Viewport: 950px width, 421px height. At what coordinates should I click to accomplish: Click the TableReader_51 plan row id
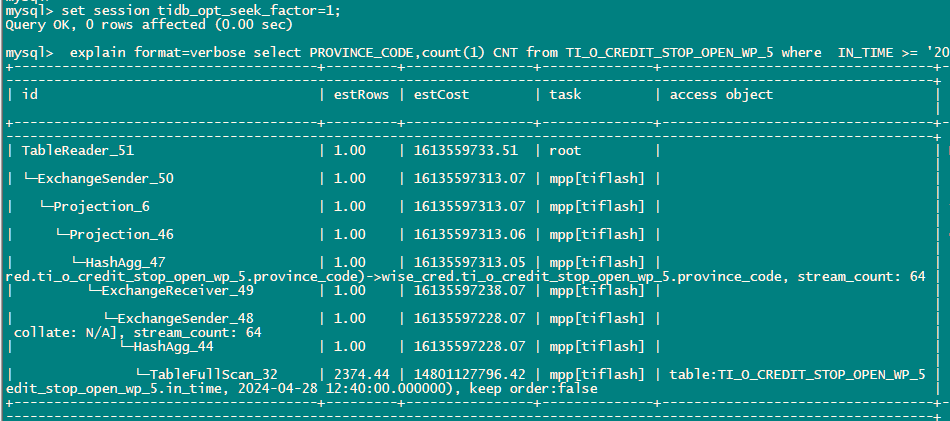point(77,150)
